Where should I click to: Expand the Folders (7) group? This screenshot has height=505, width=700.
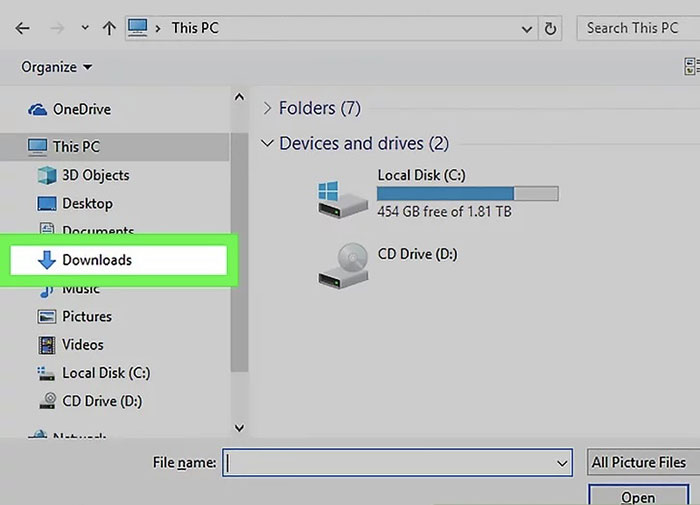267,108
